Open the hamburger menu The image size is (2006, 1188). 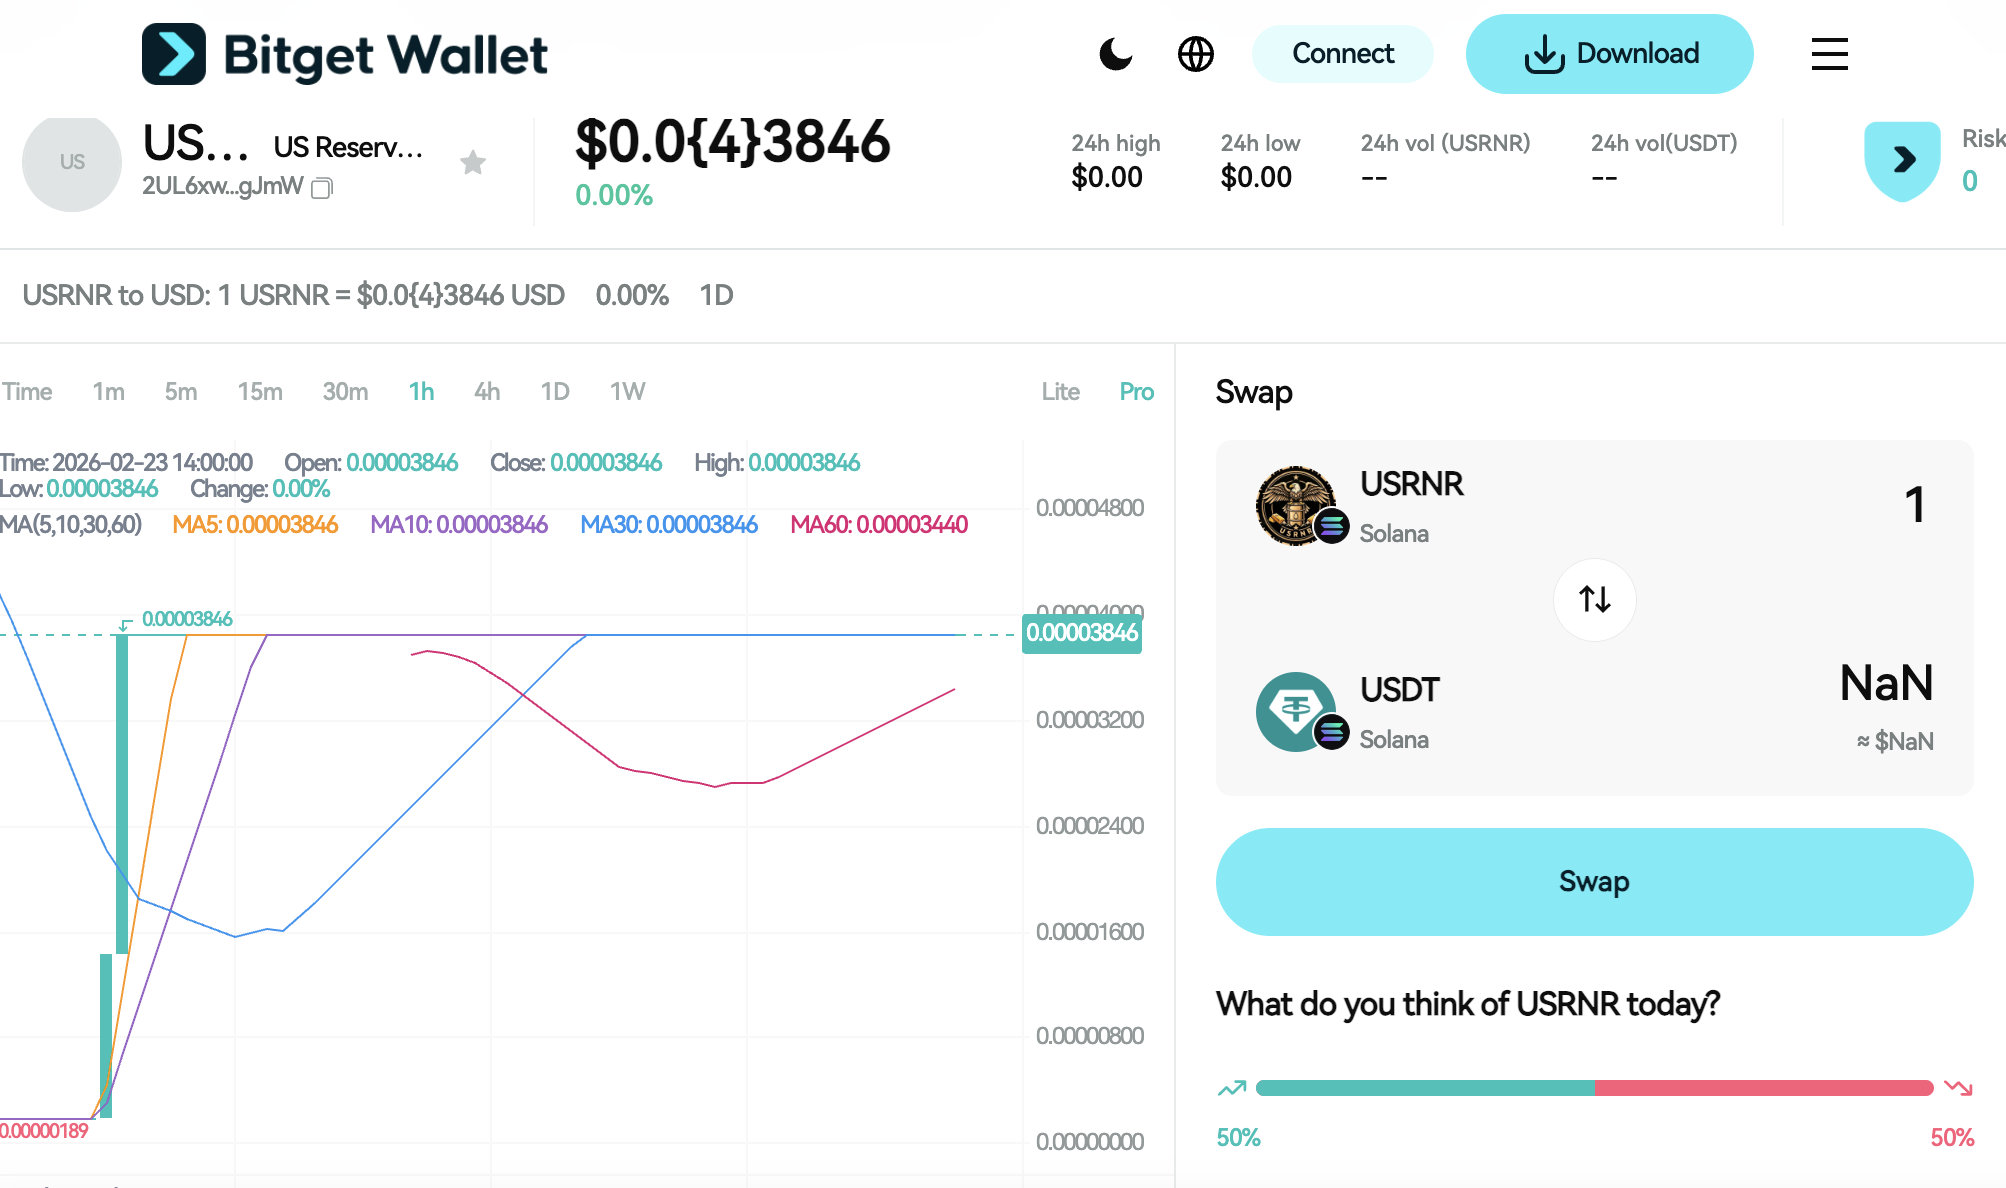pos(1829,54)
